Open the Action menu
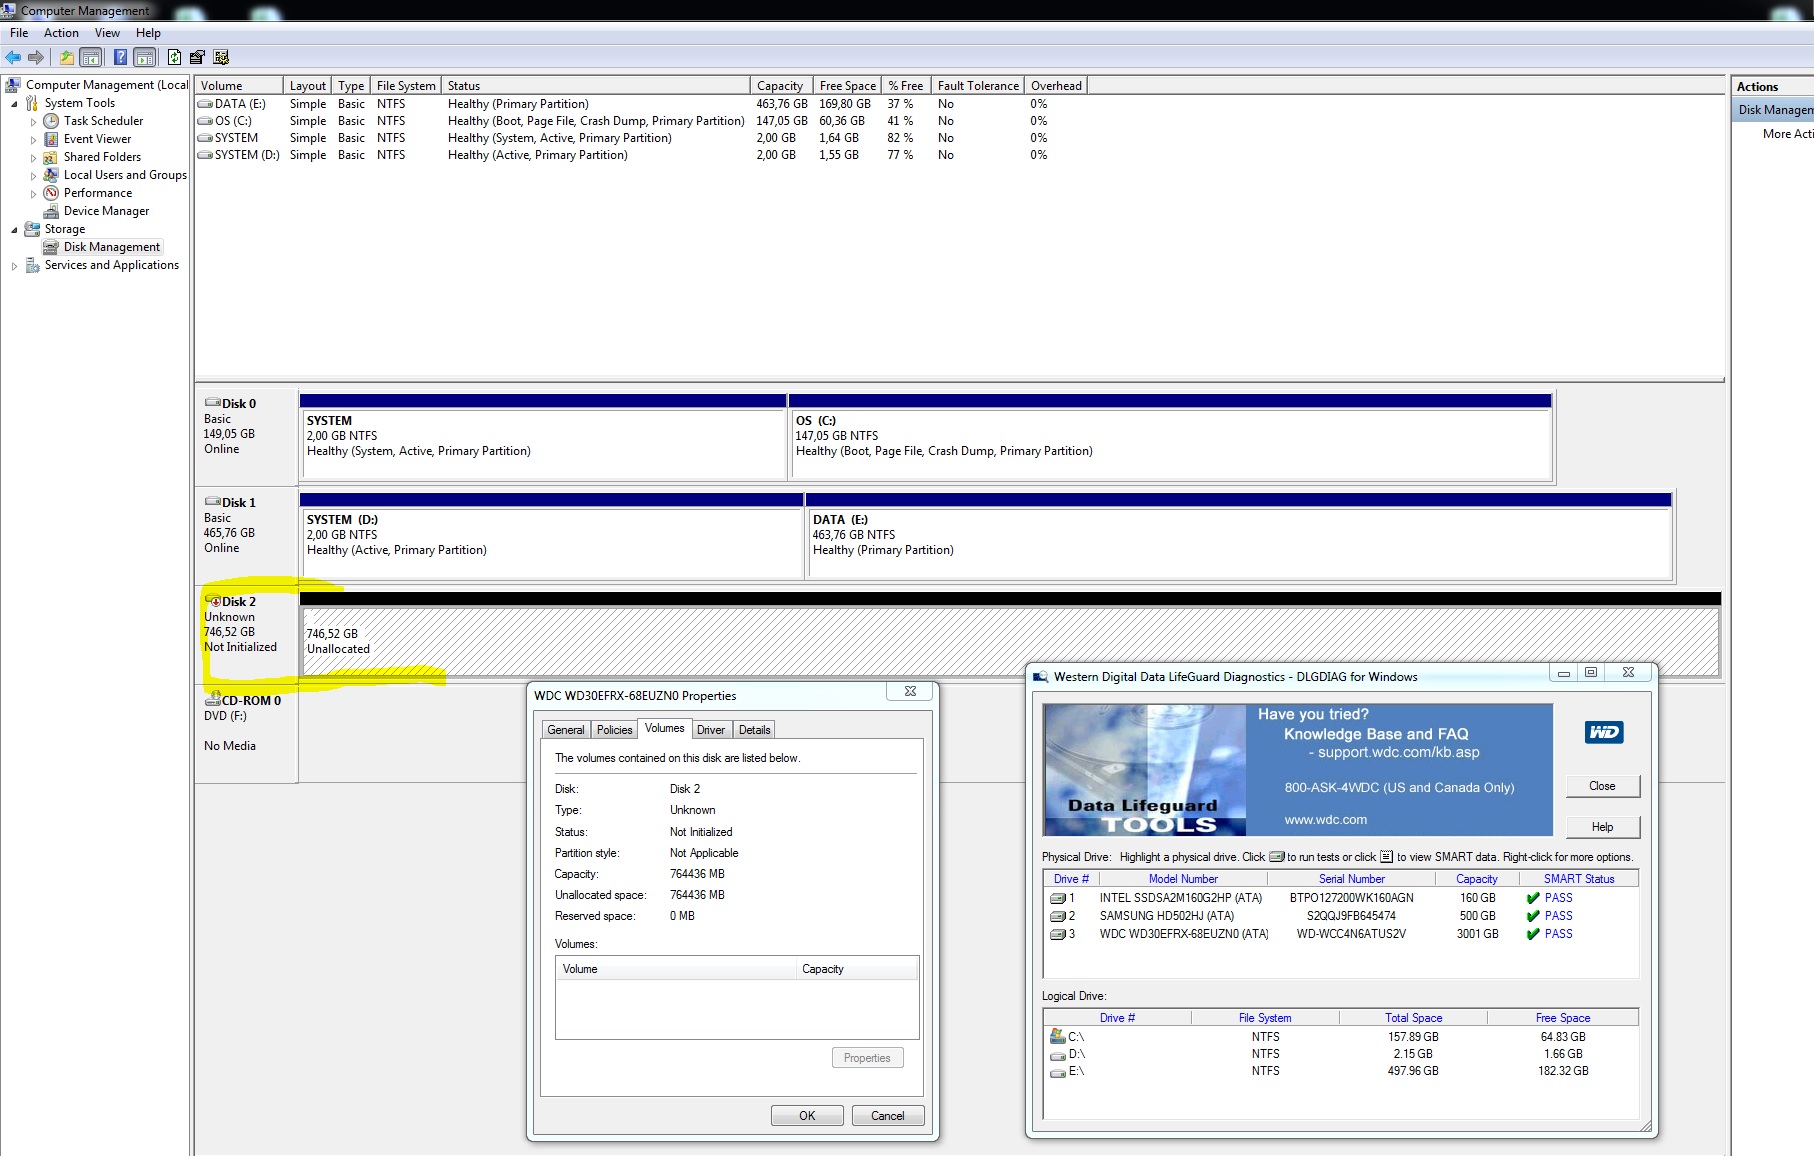1814x1156 pixels. 61,33
